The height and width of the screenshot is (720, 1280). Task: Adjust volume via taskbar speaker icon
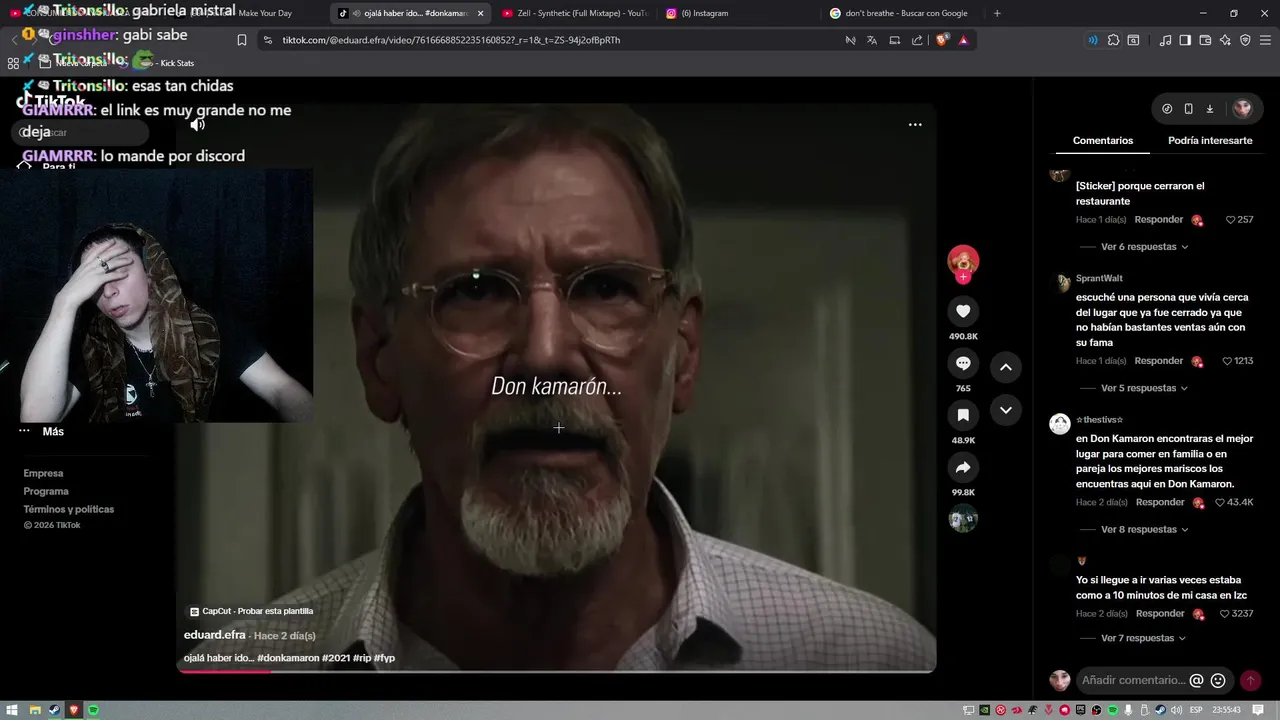tap(1177, 710)
